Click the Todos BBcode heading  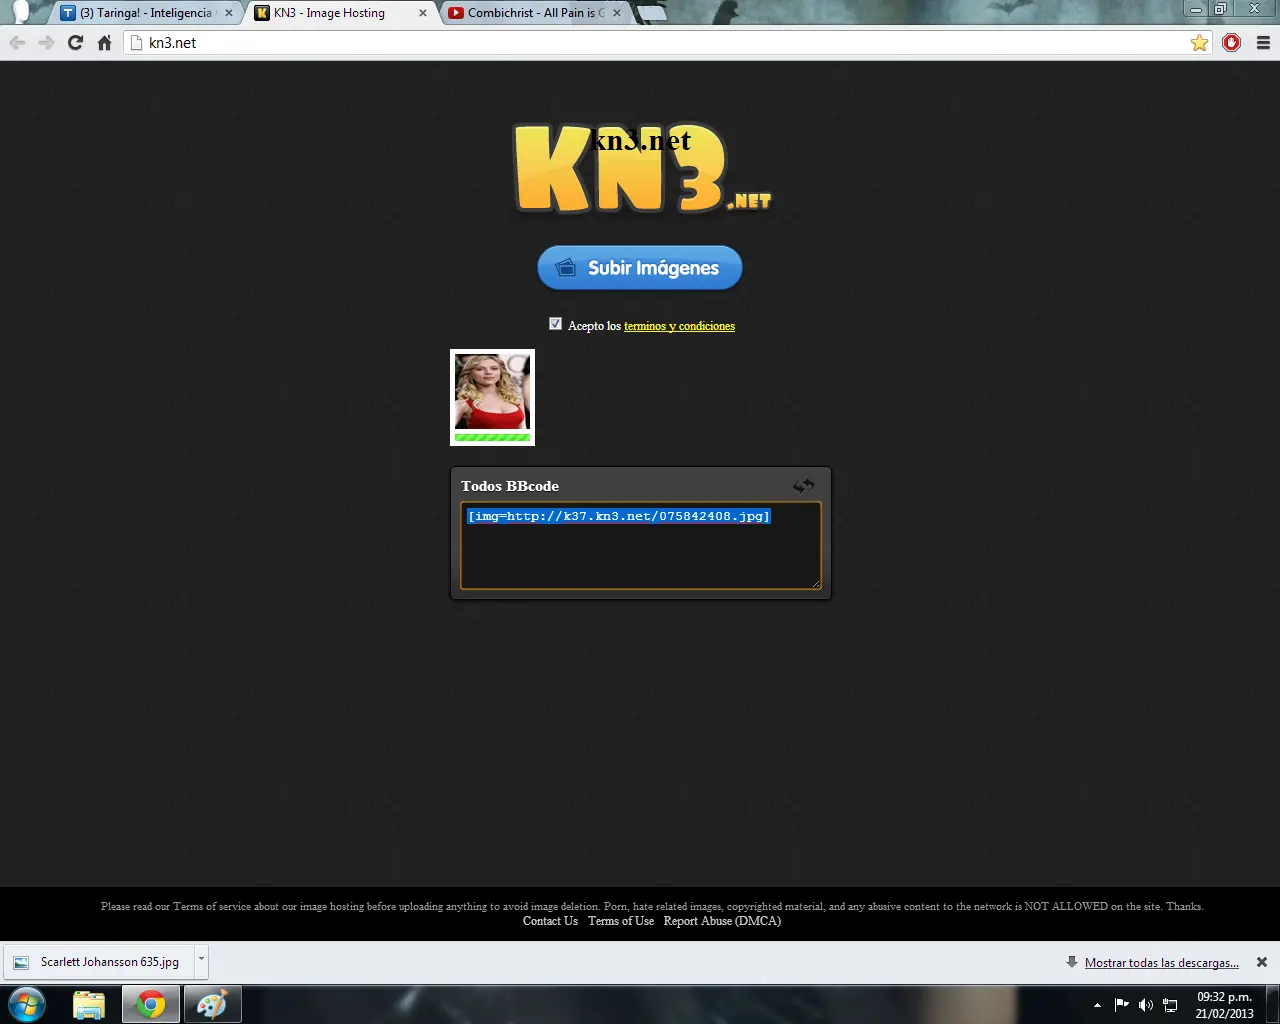(510, 486)
